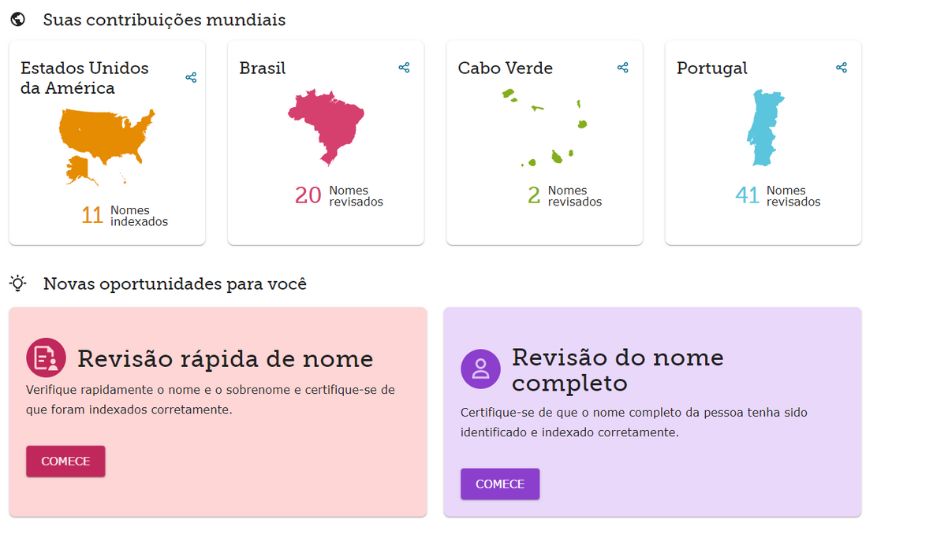Click the 20 Nomes revisados count
Image resolution: width=948 pixels, height=542 pixels.
pos(339,195)
